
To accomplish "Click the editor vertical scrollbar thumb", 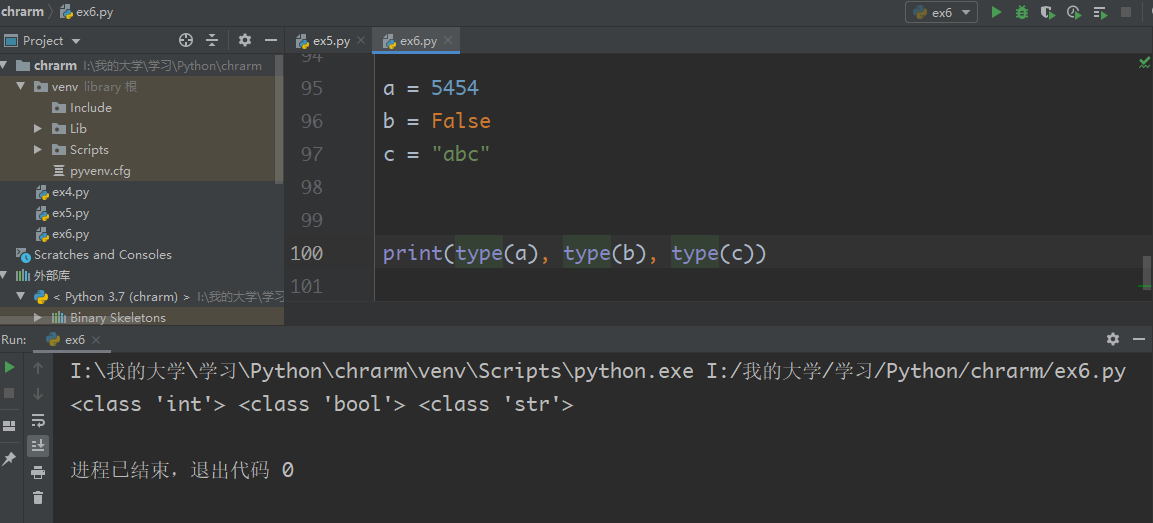I will coord(1146,272).
